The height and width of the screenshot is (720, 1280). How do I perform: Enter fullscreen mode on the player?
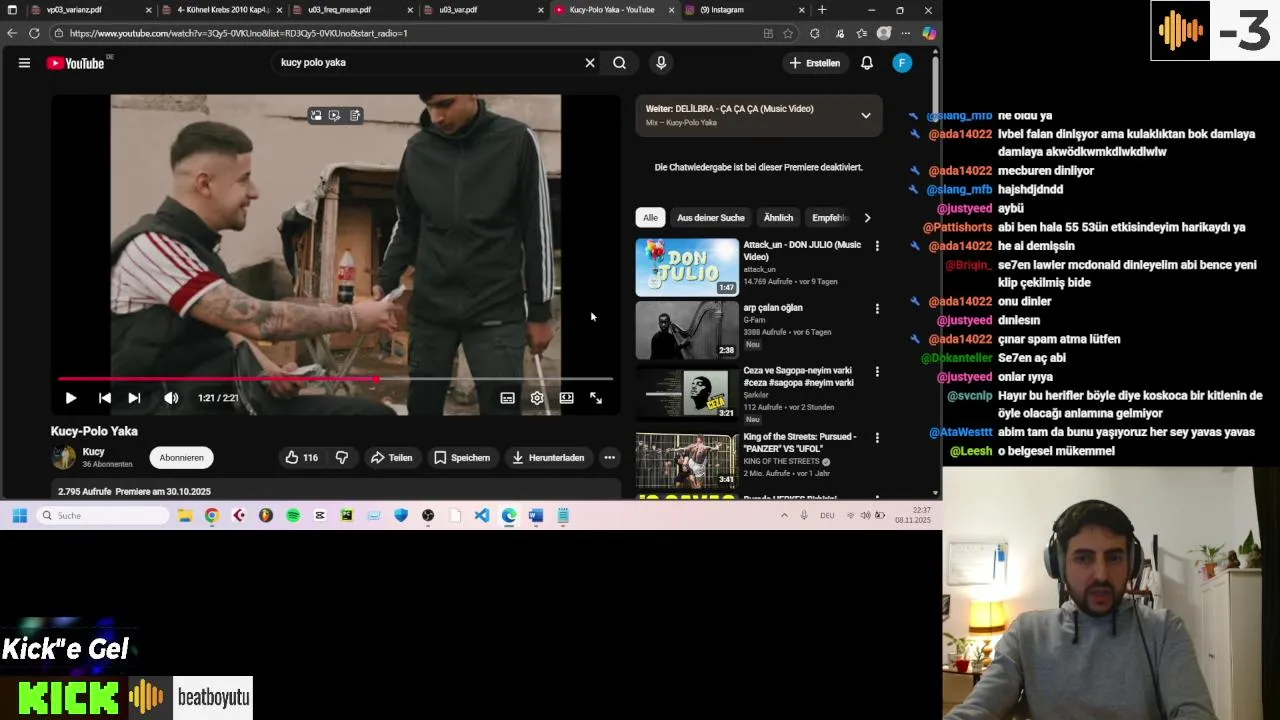(x=596, y=398)
